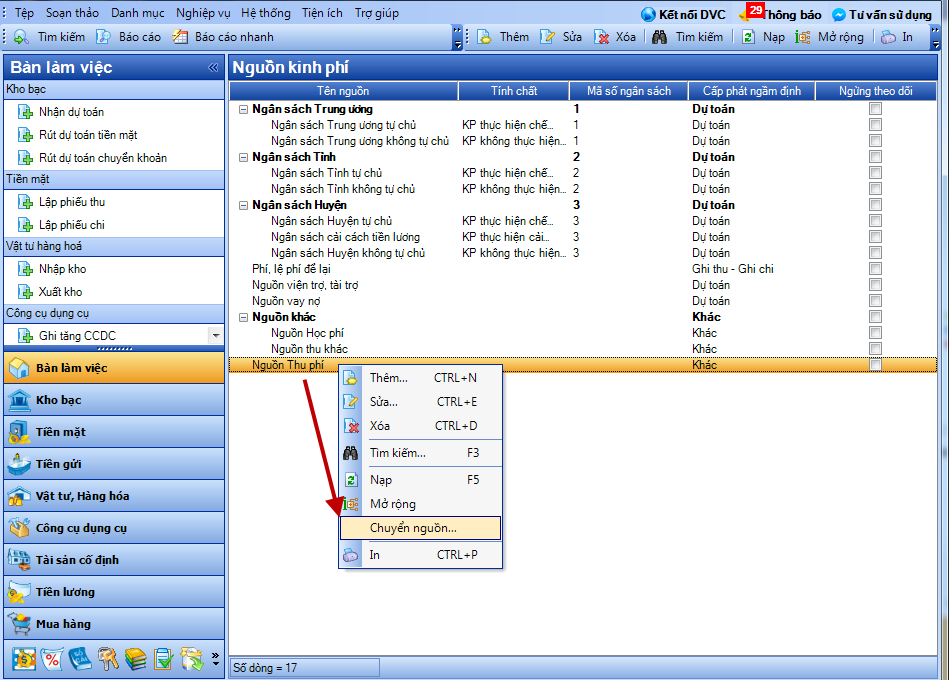Sort by Mã số ngân sách column header
Viewport: 949px width, 680px height.
pos(629,91)
